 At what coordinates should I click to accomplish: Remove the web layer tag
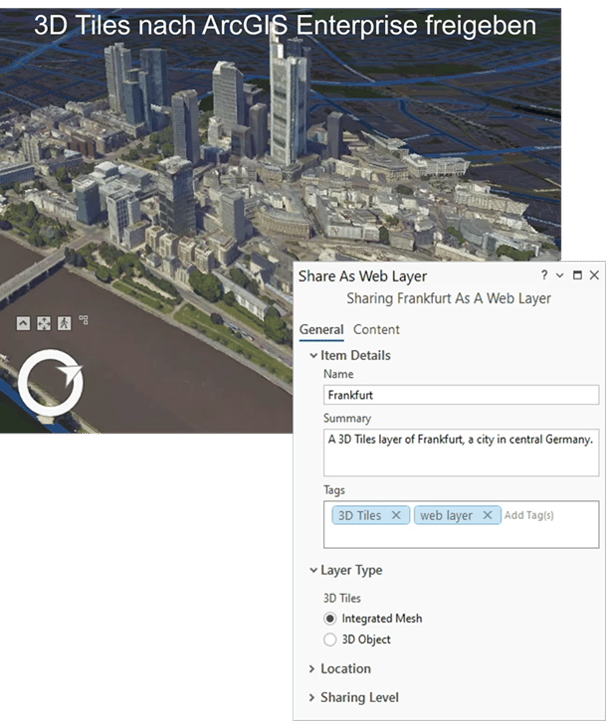point(487,515)
